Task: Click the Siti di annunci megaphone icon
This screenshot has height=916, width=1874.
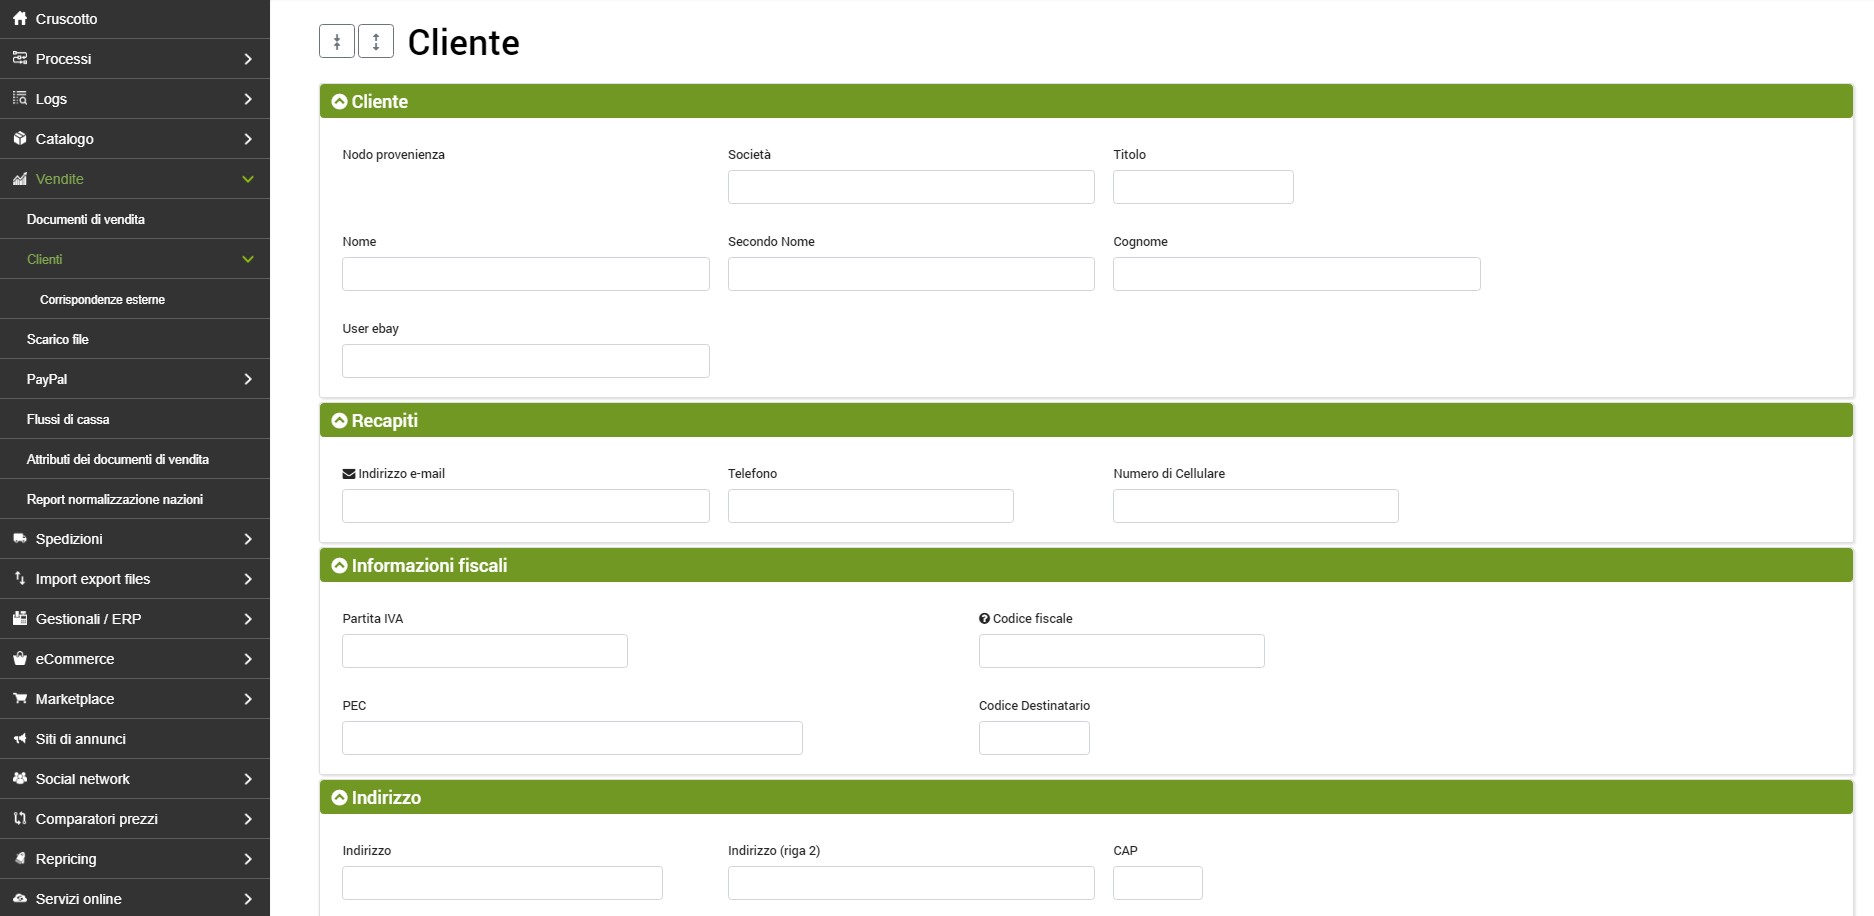Action: tap(20, 739)
